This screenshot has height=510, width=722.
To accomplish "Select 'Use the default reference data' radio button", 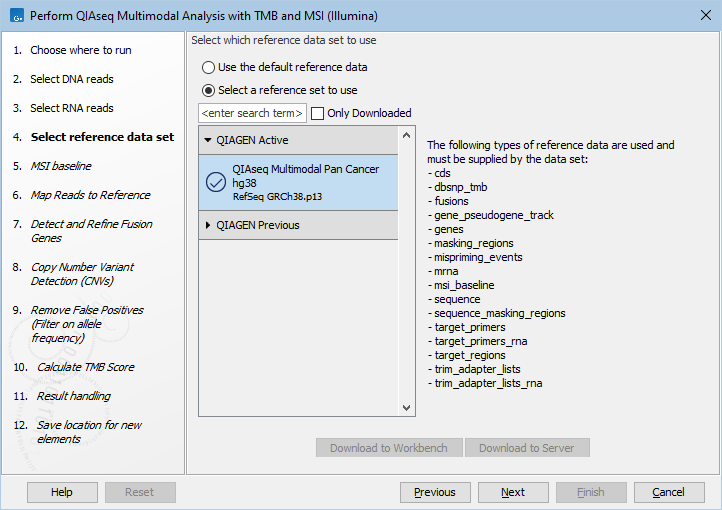I will coord(208,67).
